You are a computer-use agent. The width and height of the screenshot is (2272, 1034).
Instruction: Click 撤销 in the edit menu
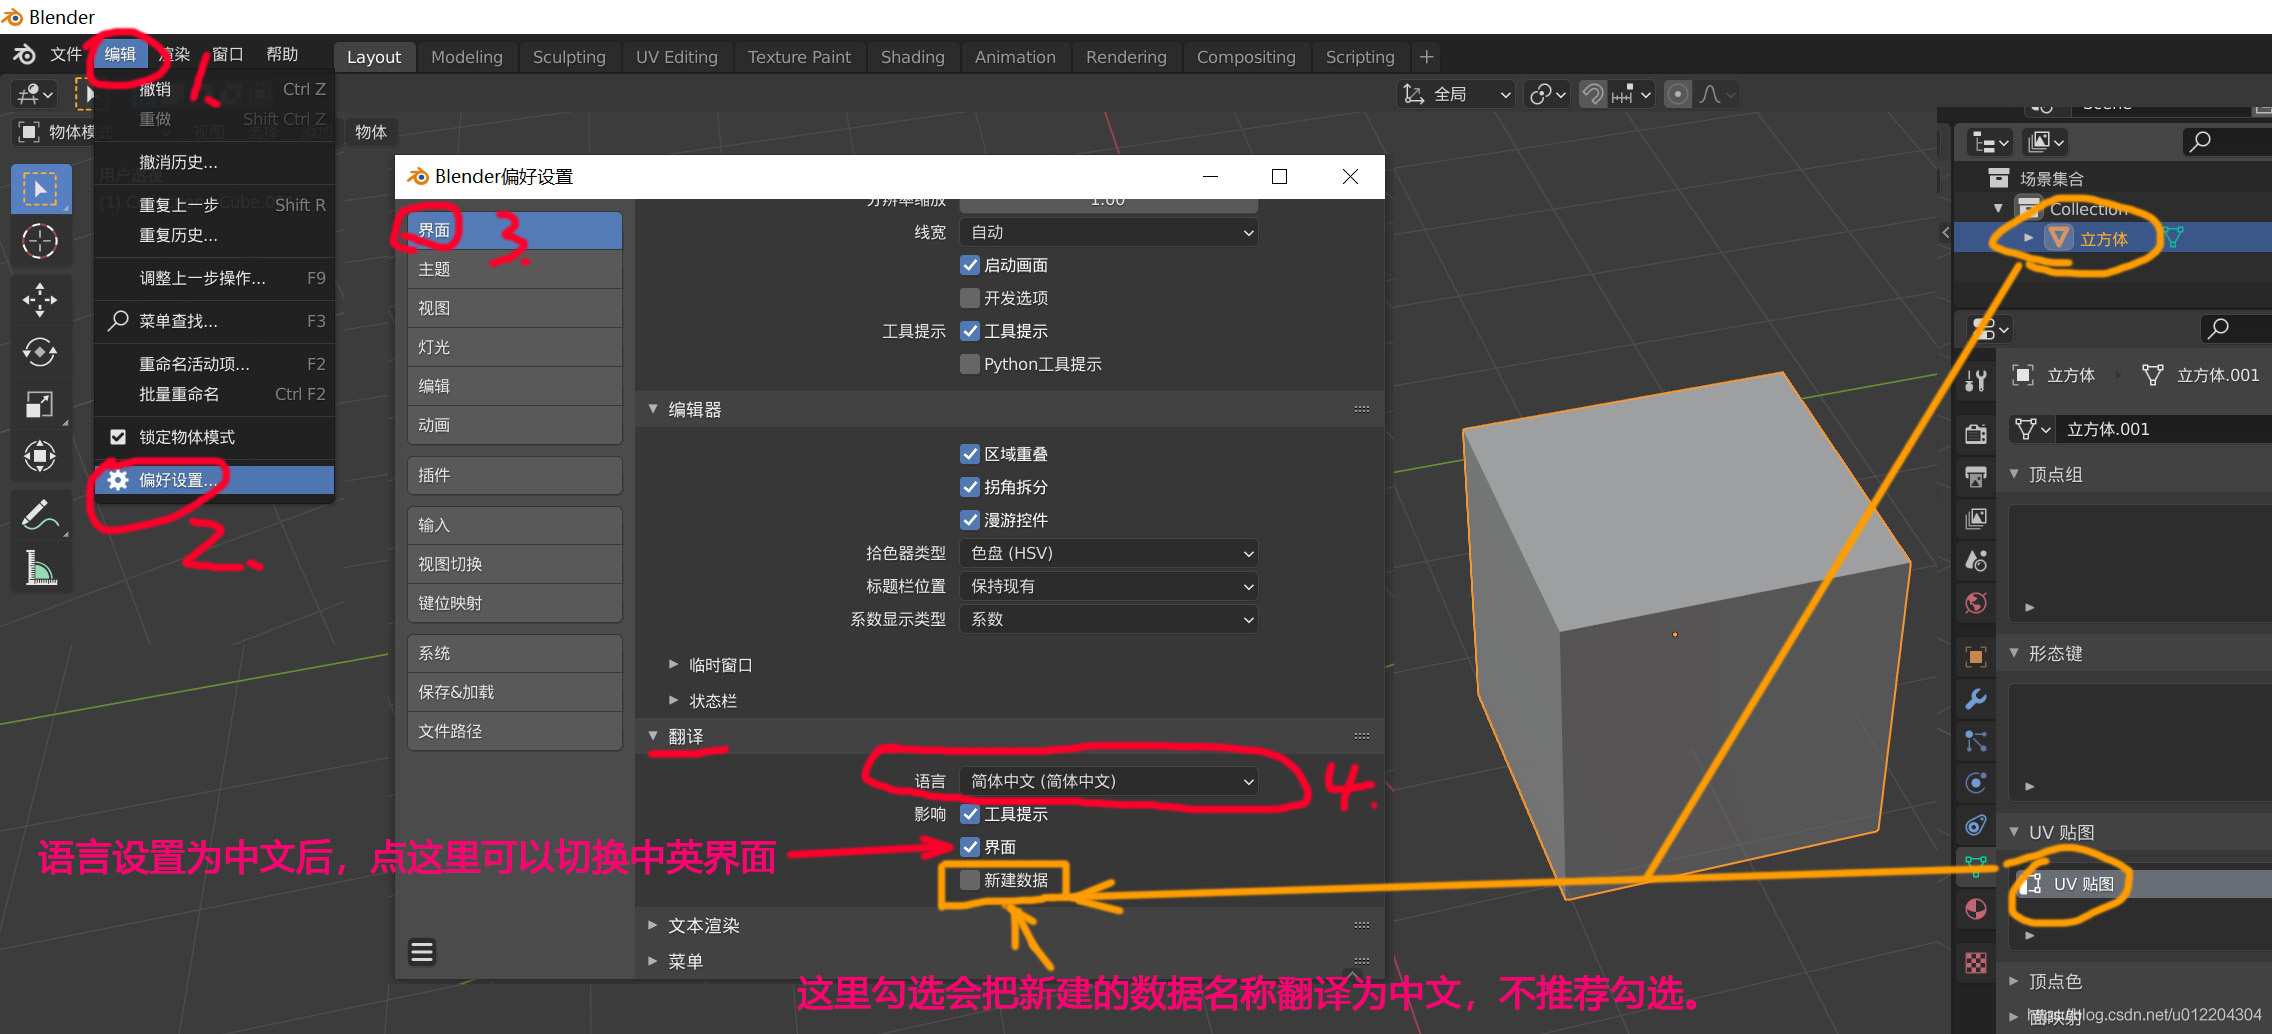pyautogui.click(x=215, y=89)
